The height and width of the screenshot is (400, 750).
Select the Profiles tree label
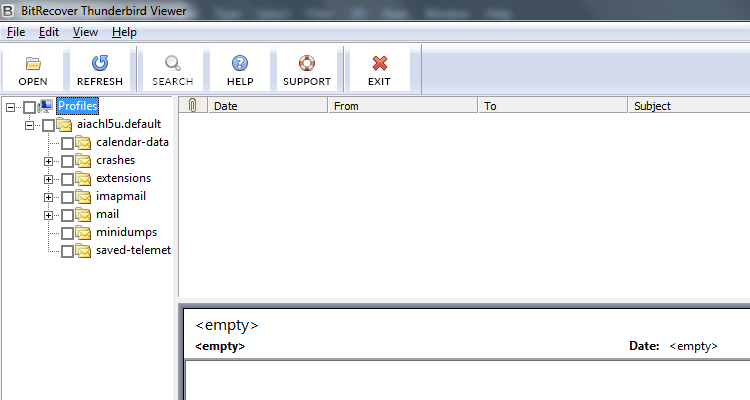click(x=77, y=106)
